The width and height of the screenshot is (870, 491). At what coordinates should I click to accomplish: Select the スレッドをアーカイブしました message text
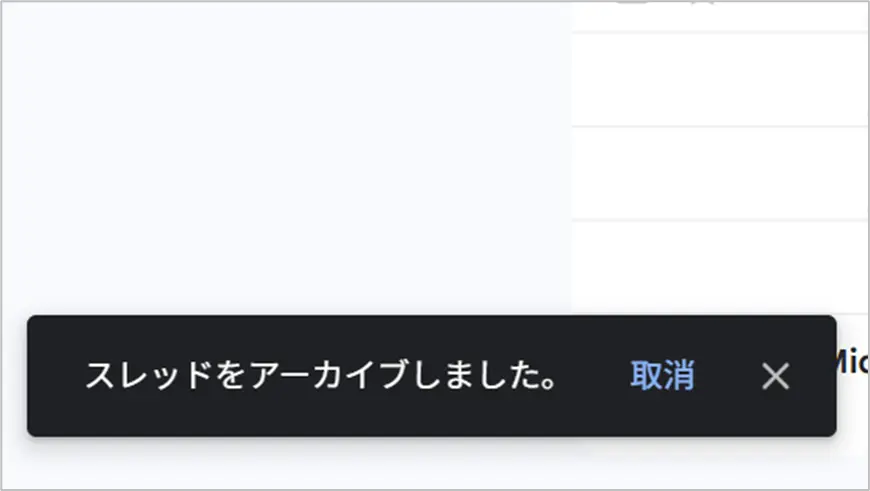[320, 376]
